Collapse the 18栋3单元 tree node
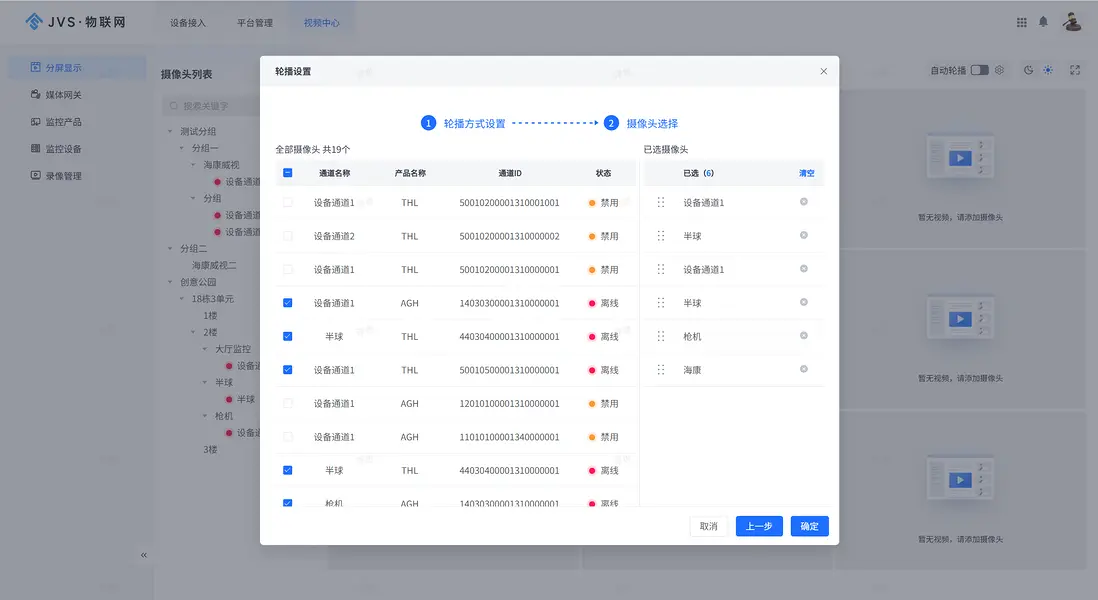Viewport: 1098px width, 600px height. click(181, 299)
